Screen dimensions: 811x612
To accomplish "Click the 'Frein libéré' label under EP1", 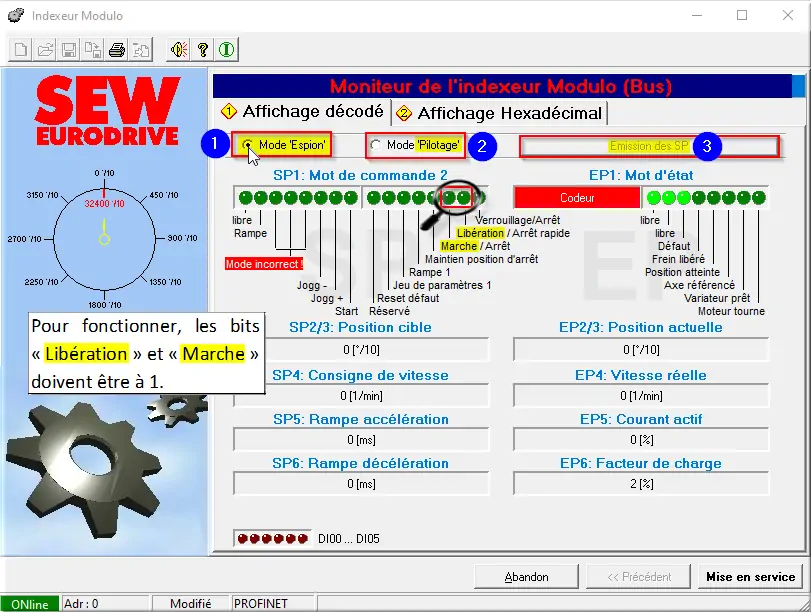I will point(678,259).
